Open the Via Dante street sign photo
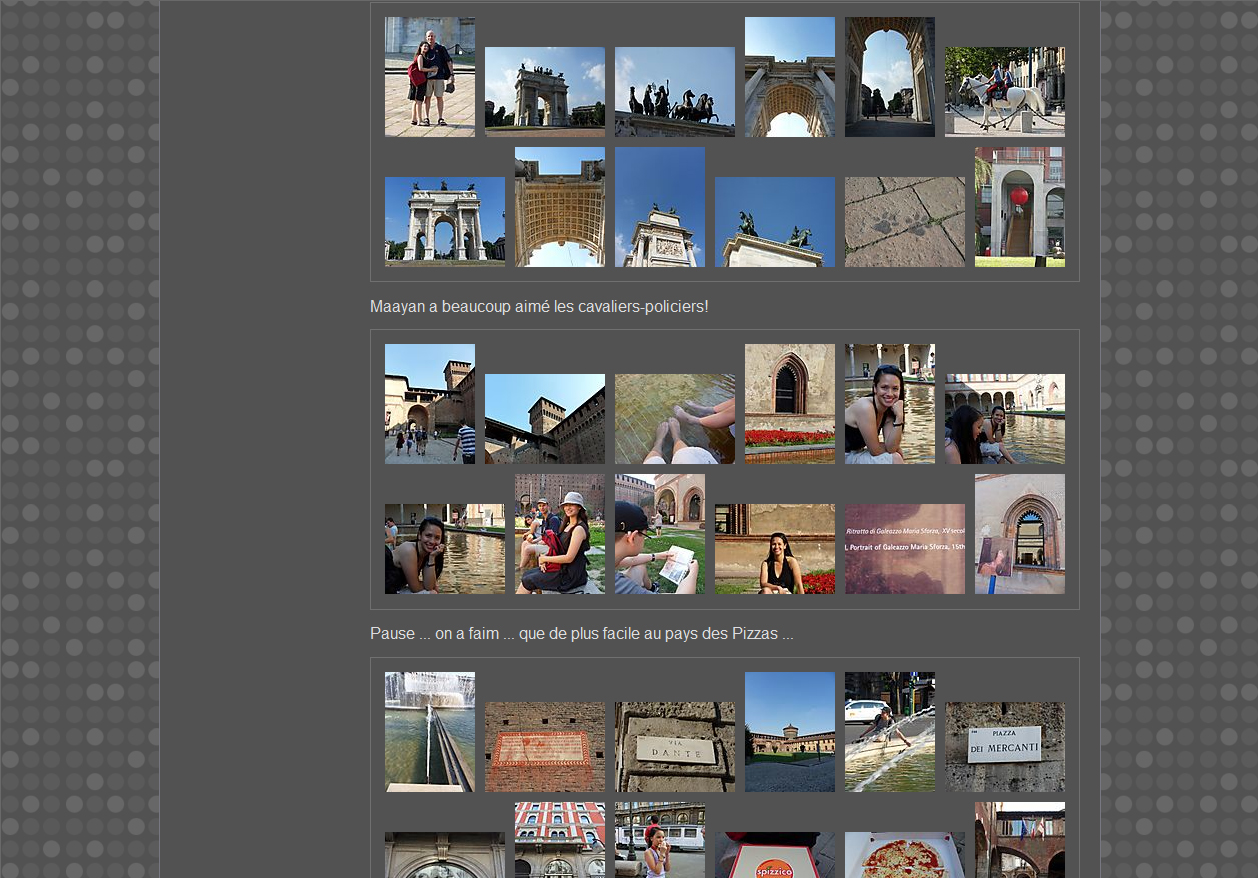 pos(674,747)
